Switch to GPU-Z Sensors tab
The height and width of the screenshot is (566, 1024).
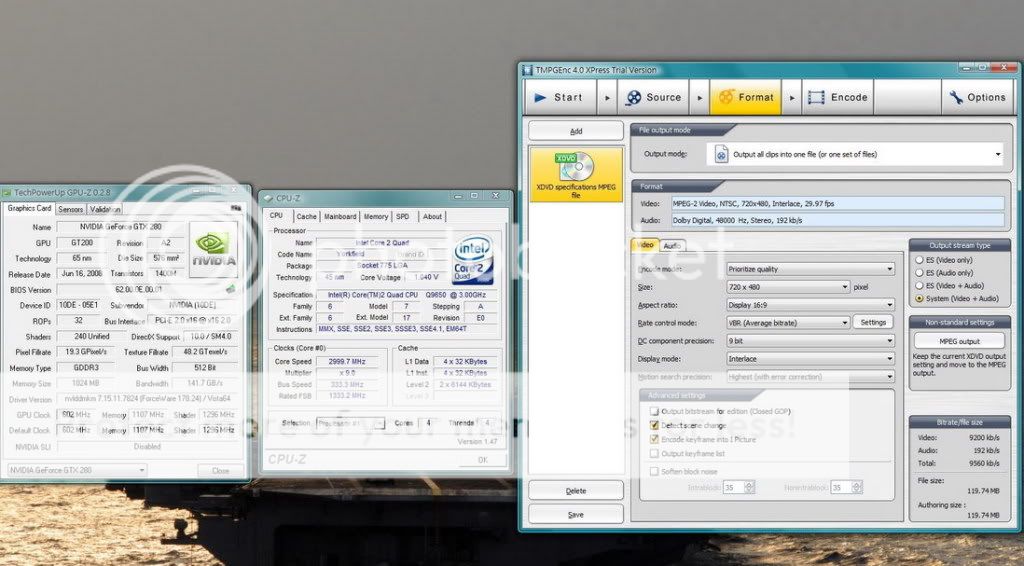click(x=70, y=210)
